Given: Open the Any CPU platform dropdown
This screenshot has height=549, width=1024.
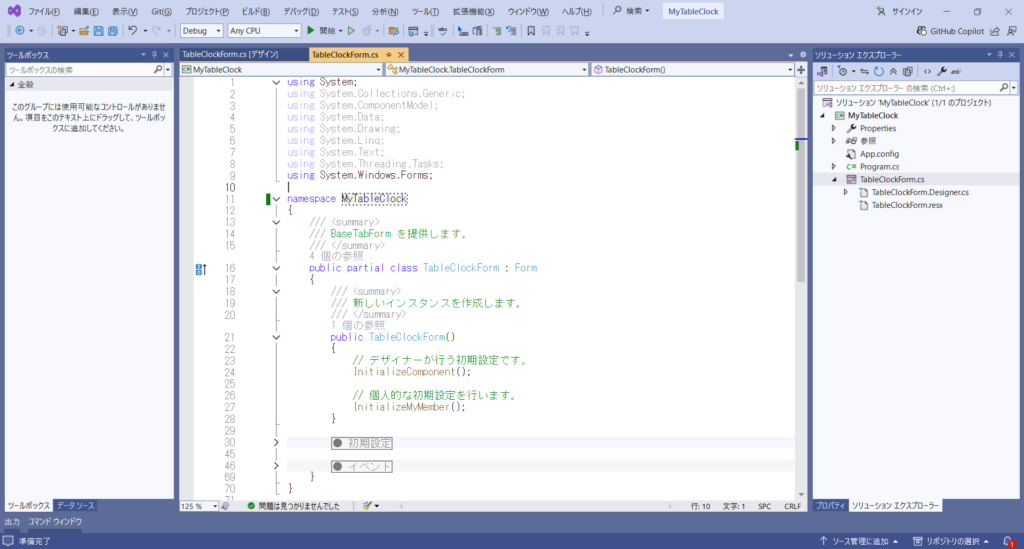Looking at the screenshot, I should [x=264, y=31].
